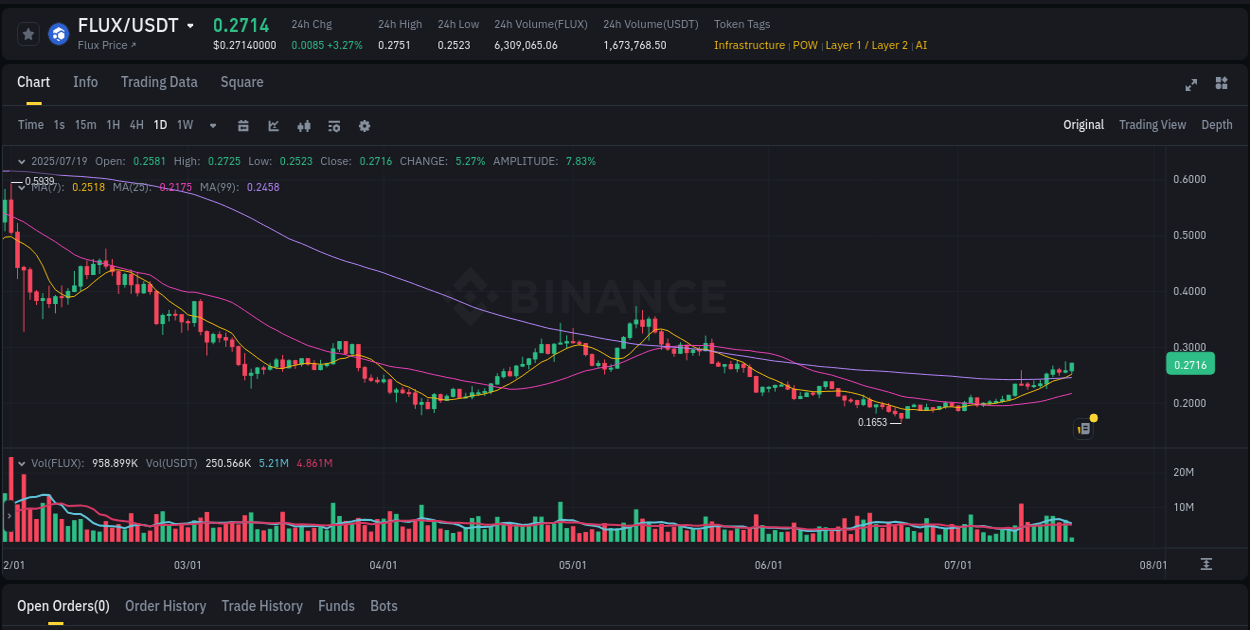
Task: Open extra timeframe options dropdown arrow
Action: pos(211,125)
